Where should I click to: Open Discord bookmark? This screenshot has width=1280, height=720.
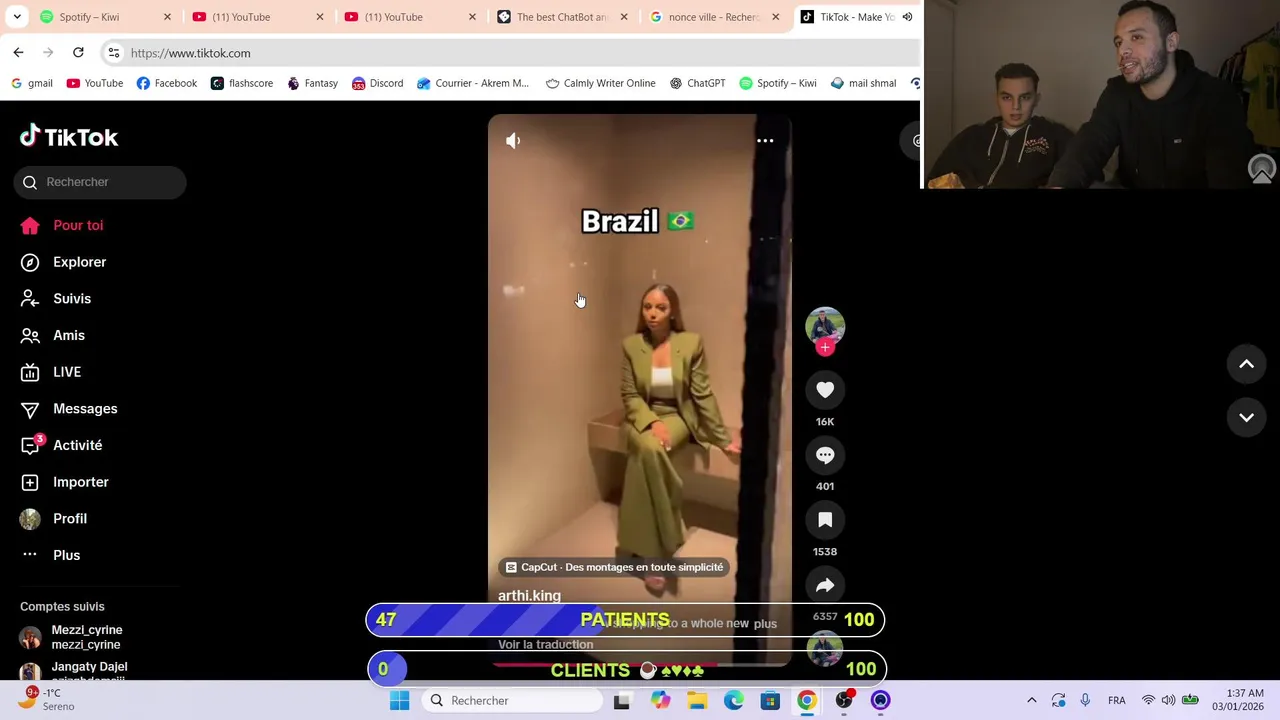[377, 83]
